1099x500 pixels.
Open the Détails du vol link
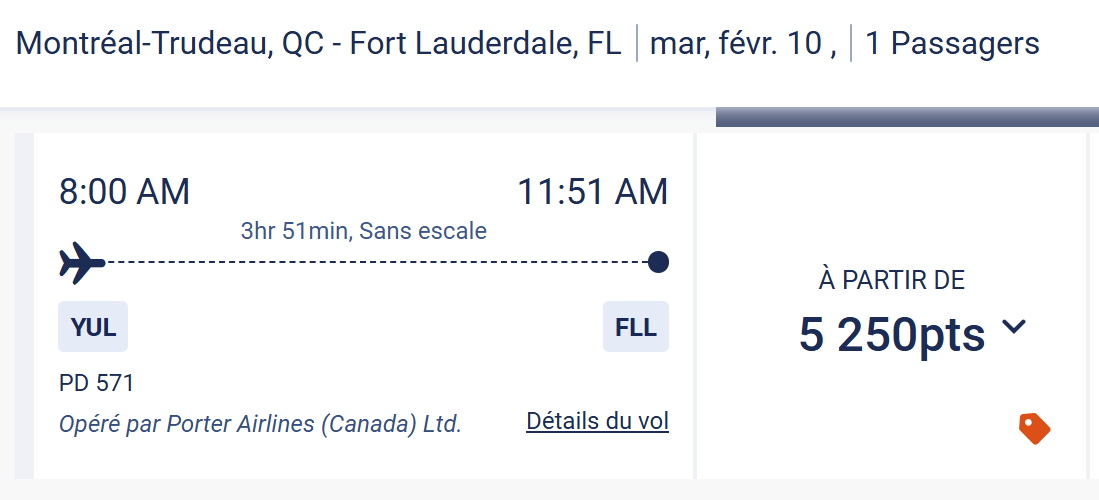pyautogui.click(x=597, y=421)
